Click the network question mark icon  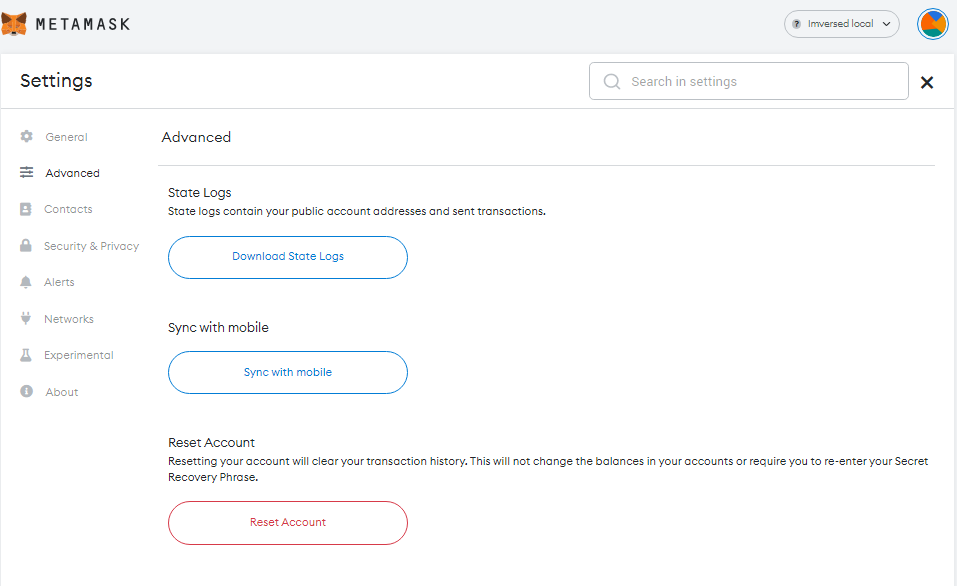tap(796, 24)
